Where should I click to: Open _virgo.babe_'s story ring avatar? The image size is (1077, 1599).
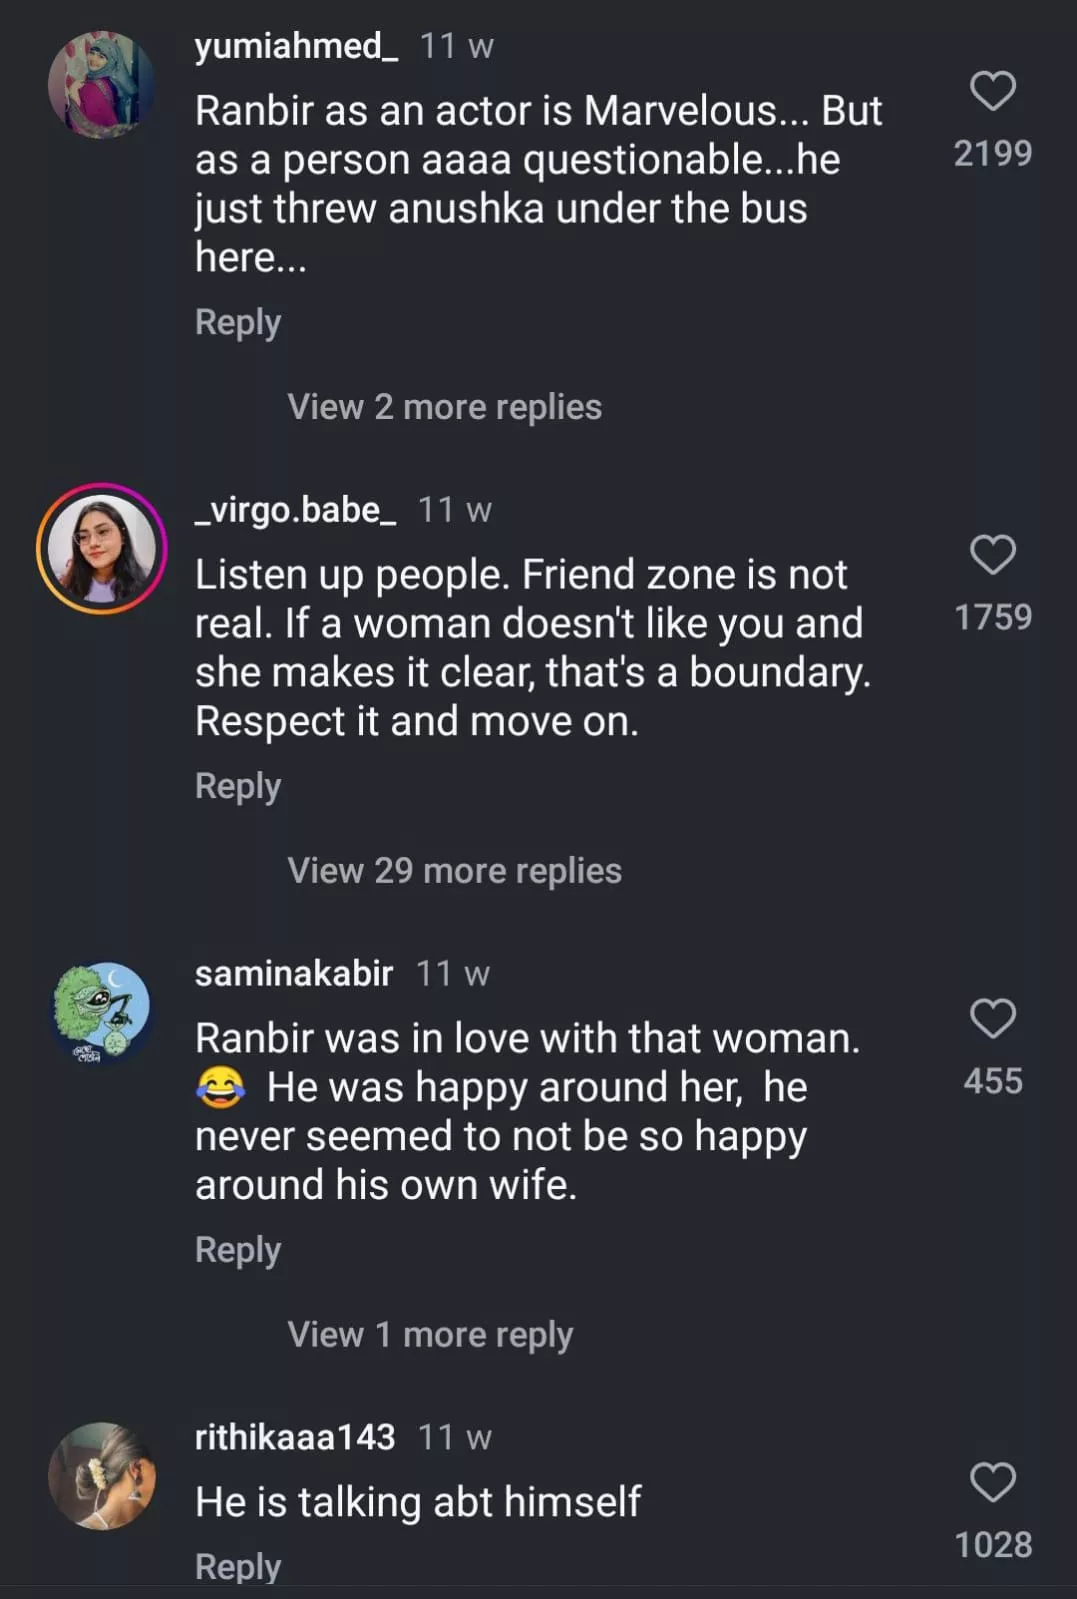click(x=101, y=548)
